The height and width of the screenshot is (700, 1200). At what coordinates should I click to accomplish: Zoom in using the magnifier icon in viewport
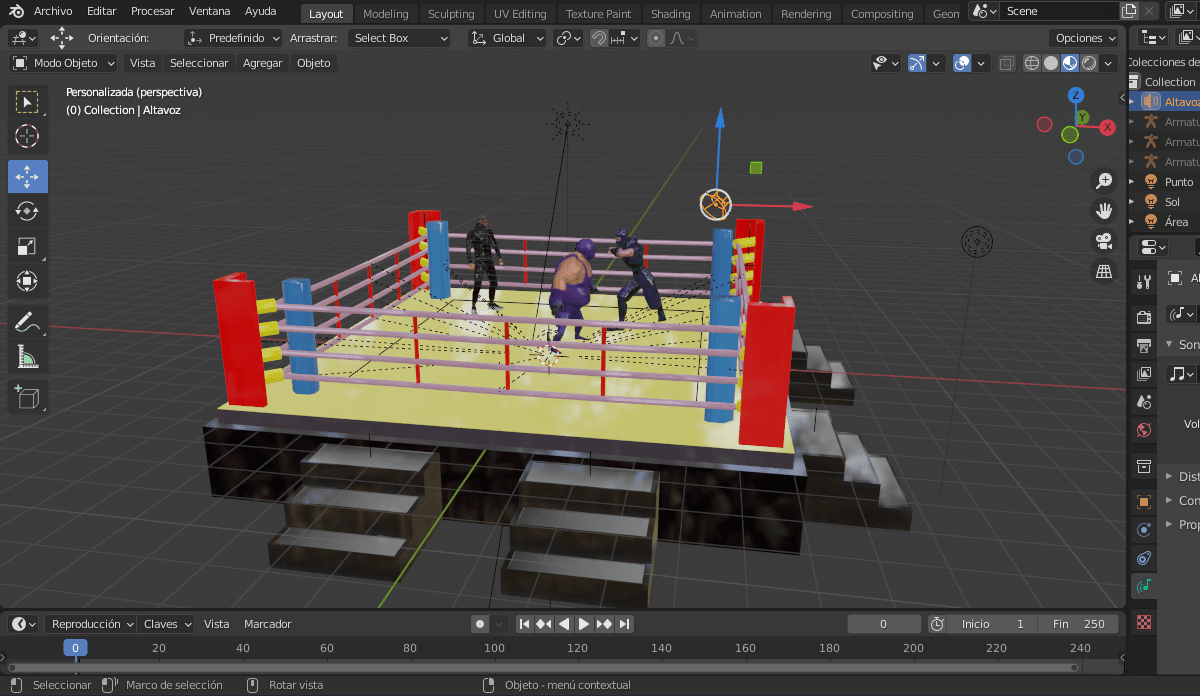(1103, 181)
